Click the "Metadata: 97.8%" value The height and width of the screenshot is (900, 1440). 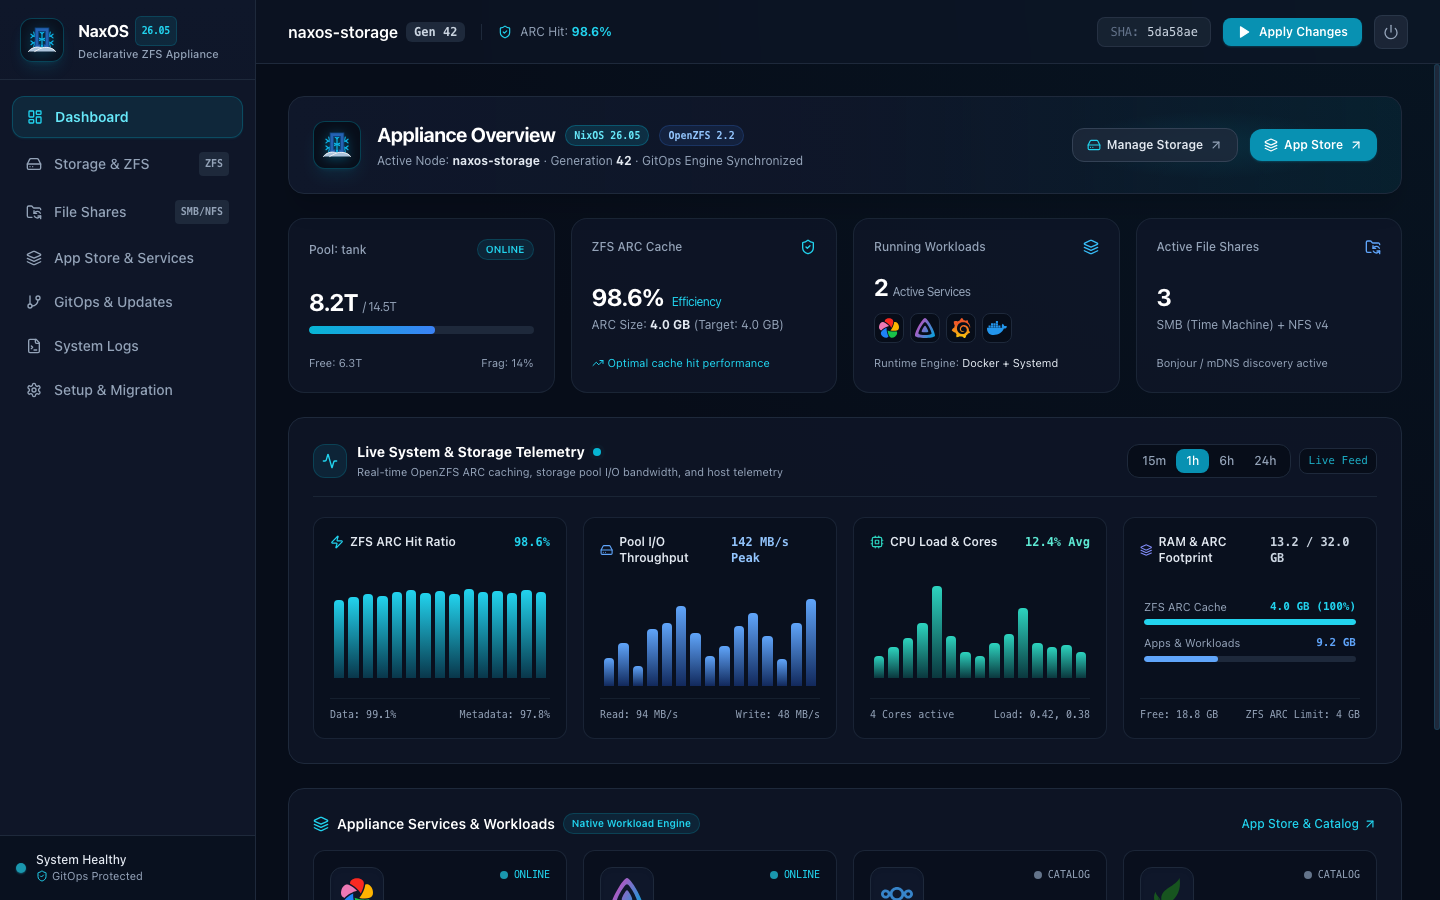505,715
